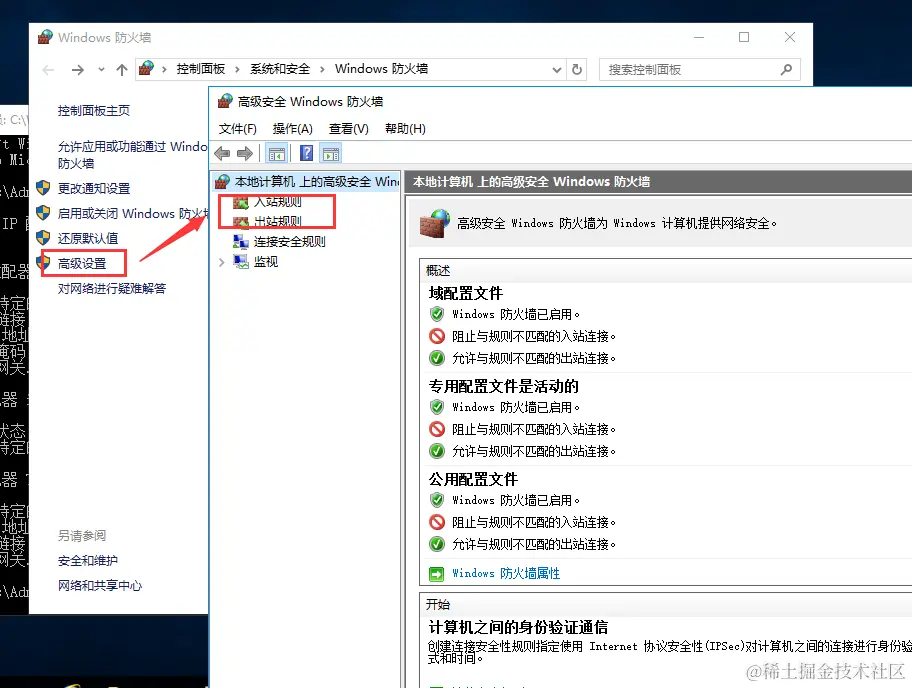The width and height of the screenshot is (912, 688).
Task: Open recent locations dropdown arrow
Action: point(101,70)
